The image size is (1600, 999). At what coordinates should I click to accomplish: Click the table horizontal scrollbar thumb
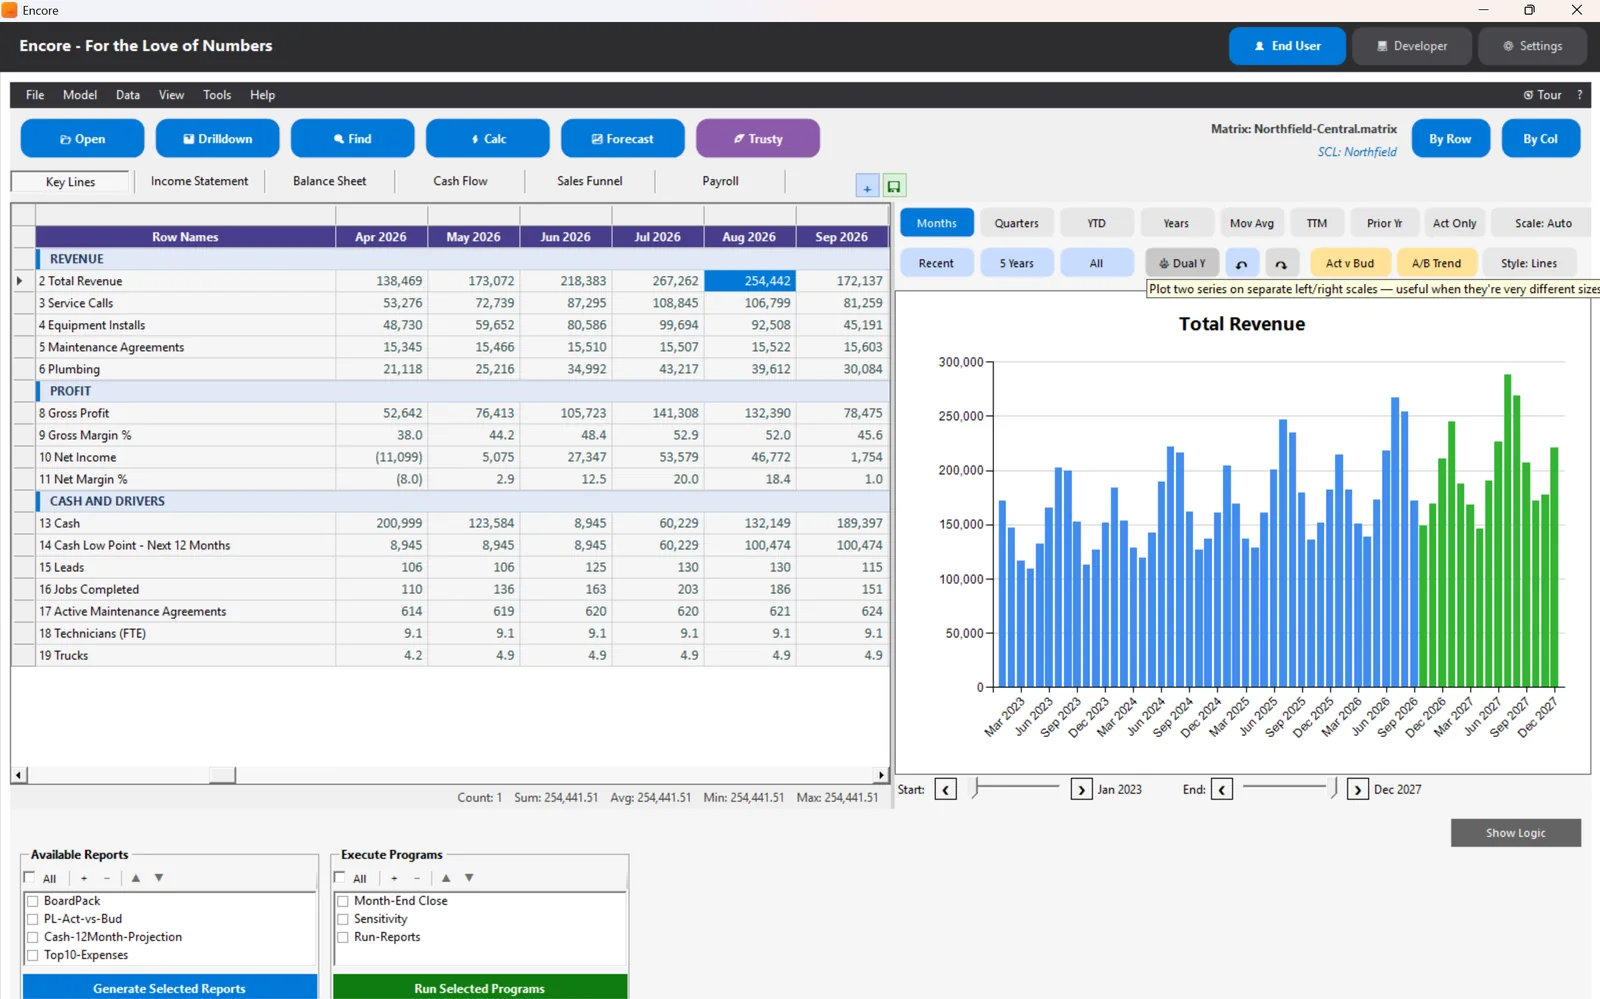222,775
